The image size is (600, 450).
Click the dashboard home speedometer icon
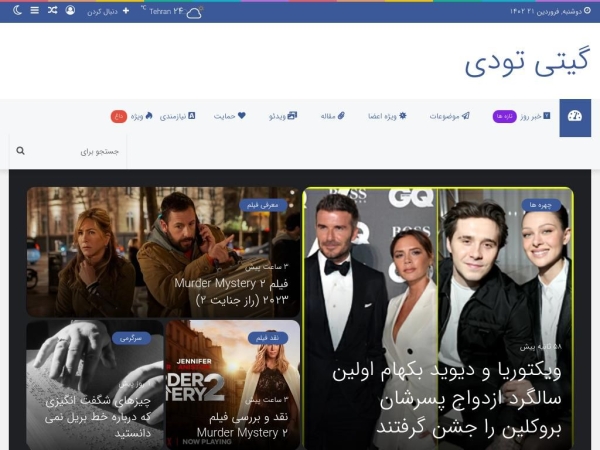(x=575, y=118)
